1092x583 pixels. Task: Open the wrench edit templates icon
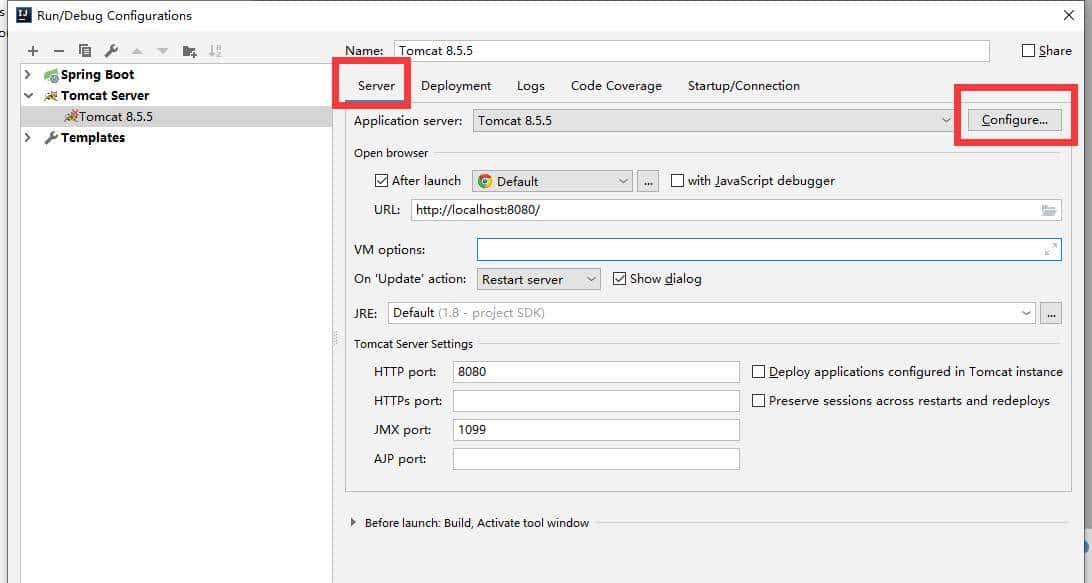coord(111,51)
